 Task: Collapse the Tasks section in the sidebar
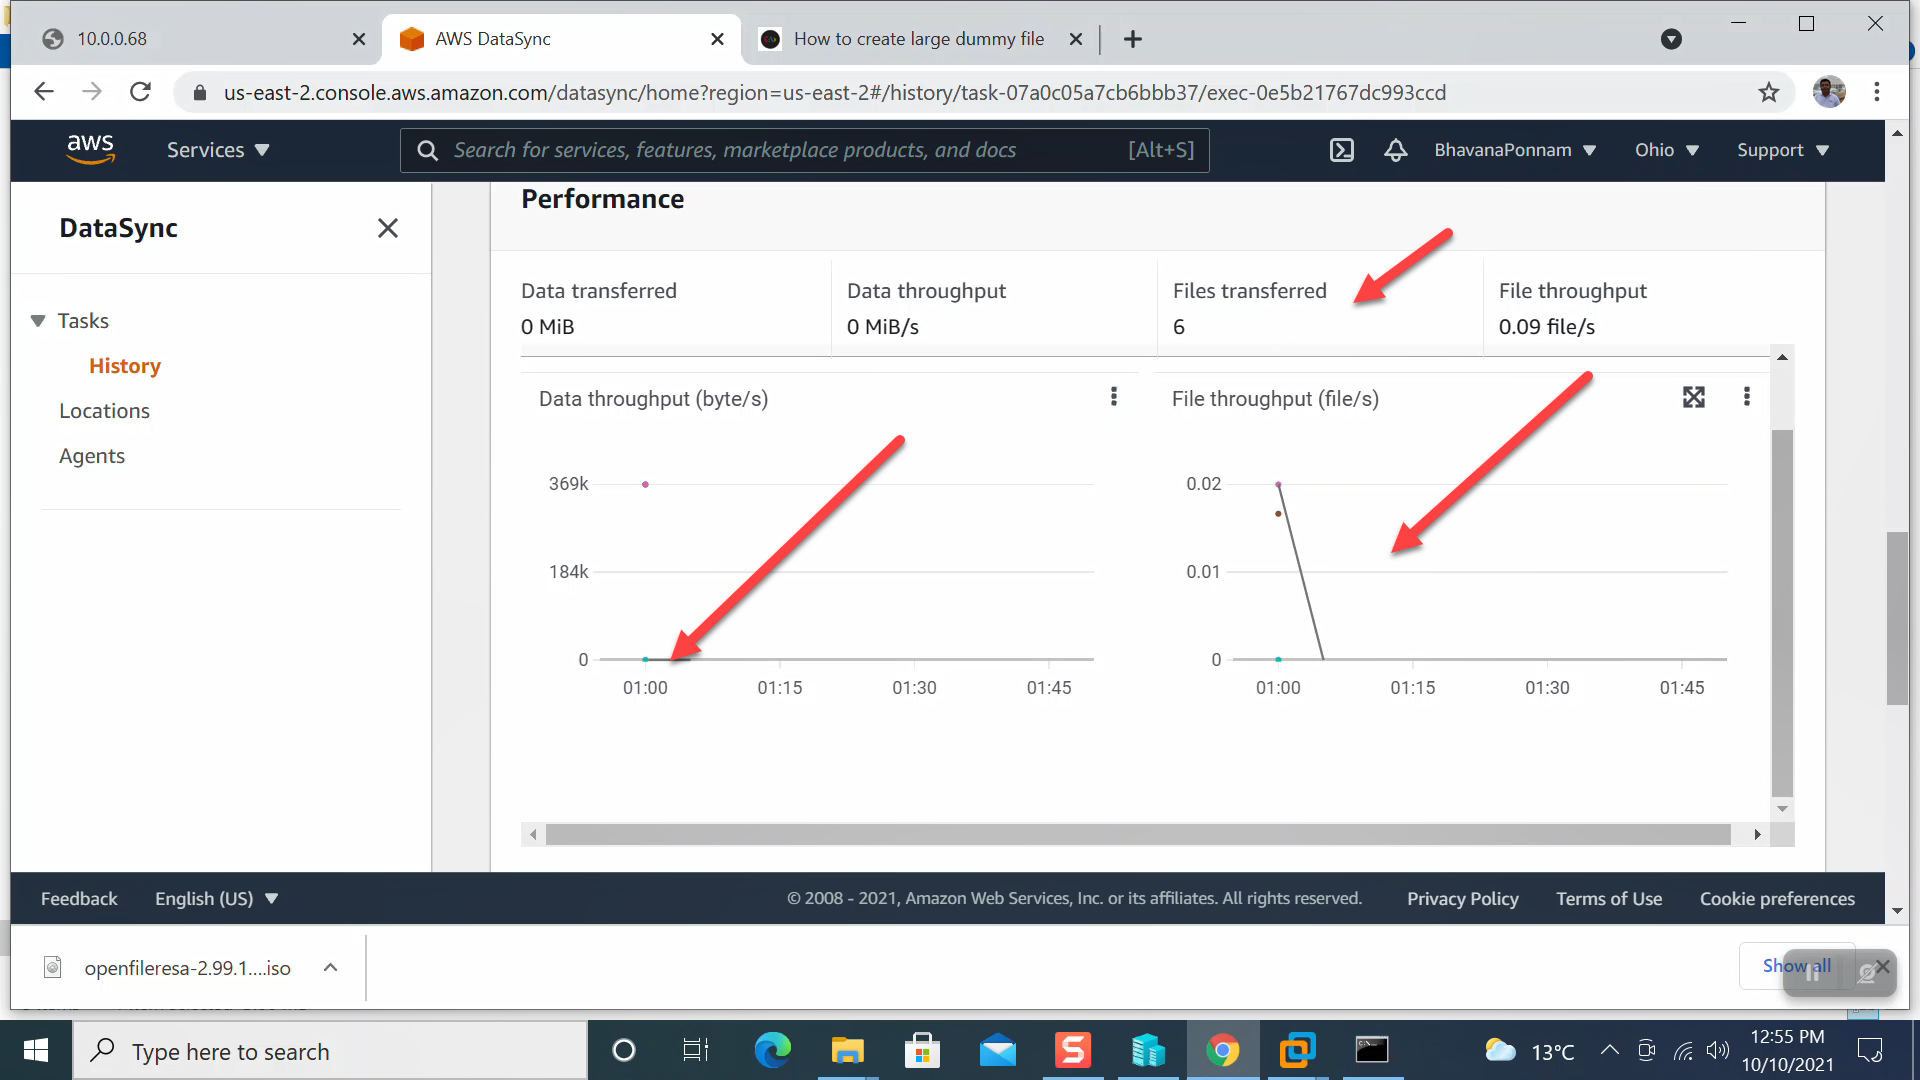pos(38,320)
